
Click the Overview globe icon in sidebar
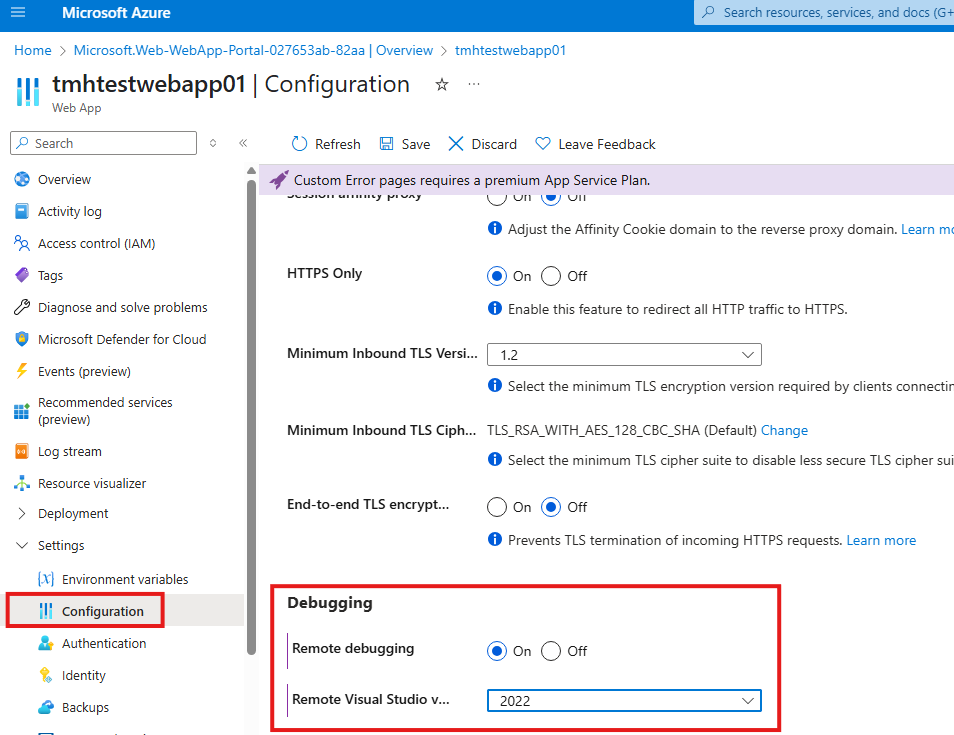[22, 179]
